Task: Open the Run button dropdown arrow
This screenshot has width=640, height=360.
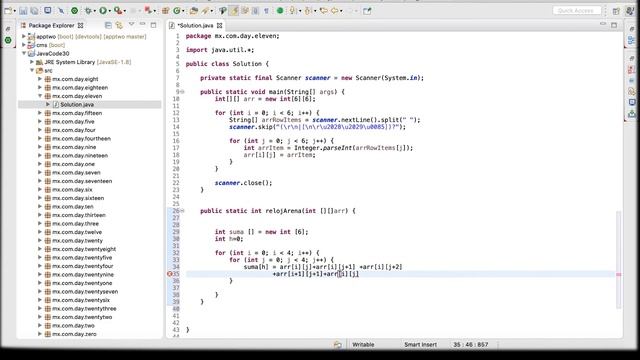Action: pyautogui.click(x=109, y=11)
